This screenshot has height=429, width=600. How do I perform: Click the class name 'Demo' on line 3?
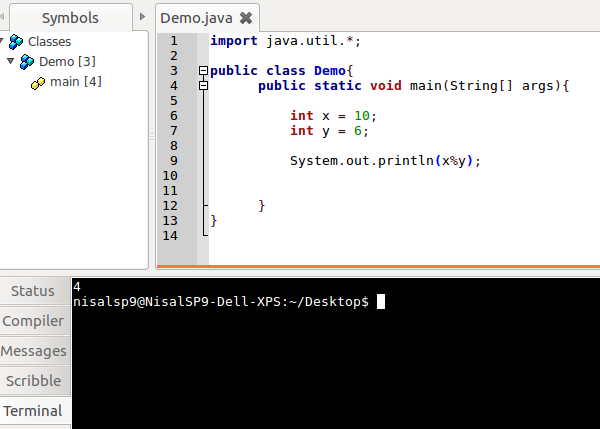tap(329, 71)
